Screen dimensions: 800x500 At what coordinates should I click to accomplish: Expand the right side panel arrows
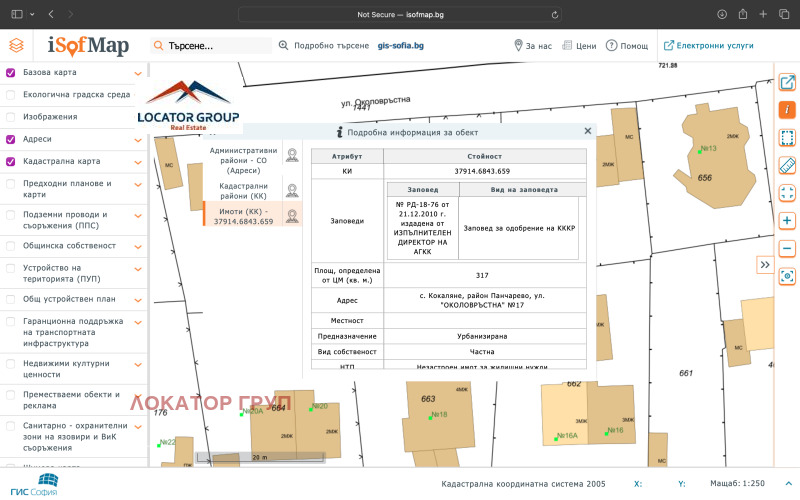tap(765, 265)
